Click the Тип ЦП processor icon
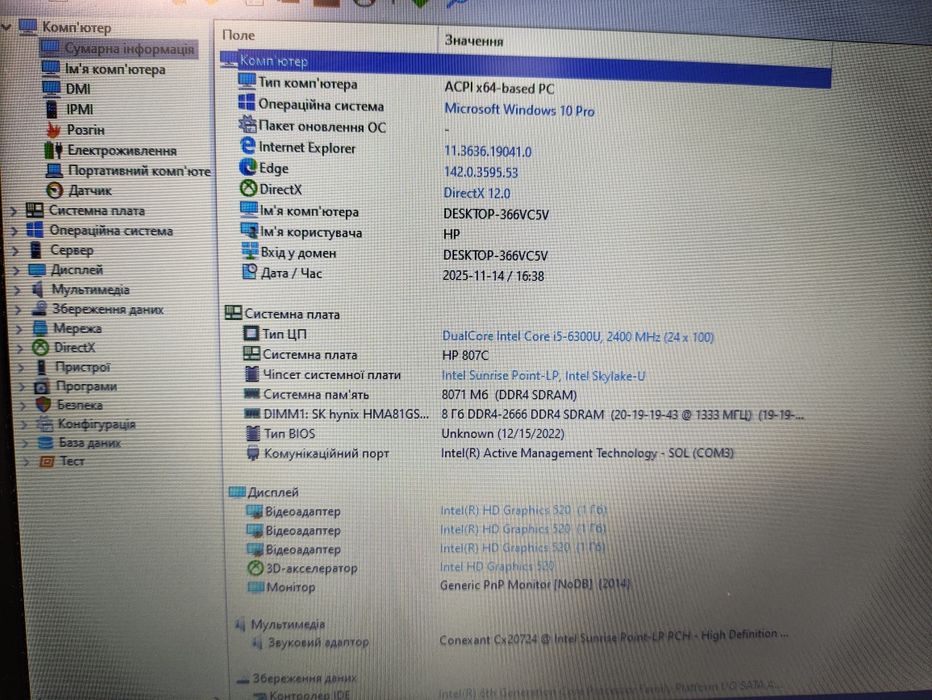The height and width of the screenshot is (700, 932). tap(251, 333)
